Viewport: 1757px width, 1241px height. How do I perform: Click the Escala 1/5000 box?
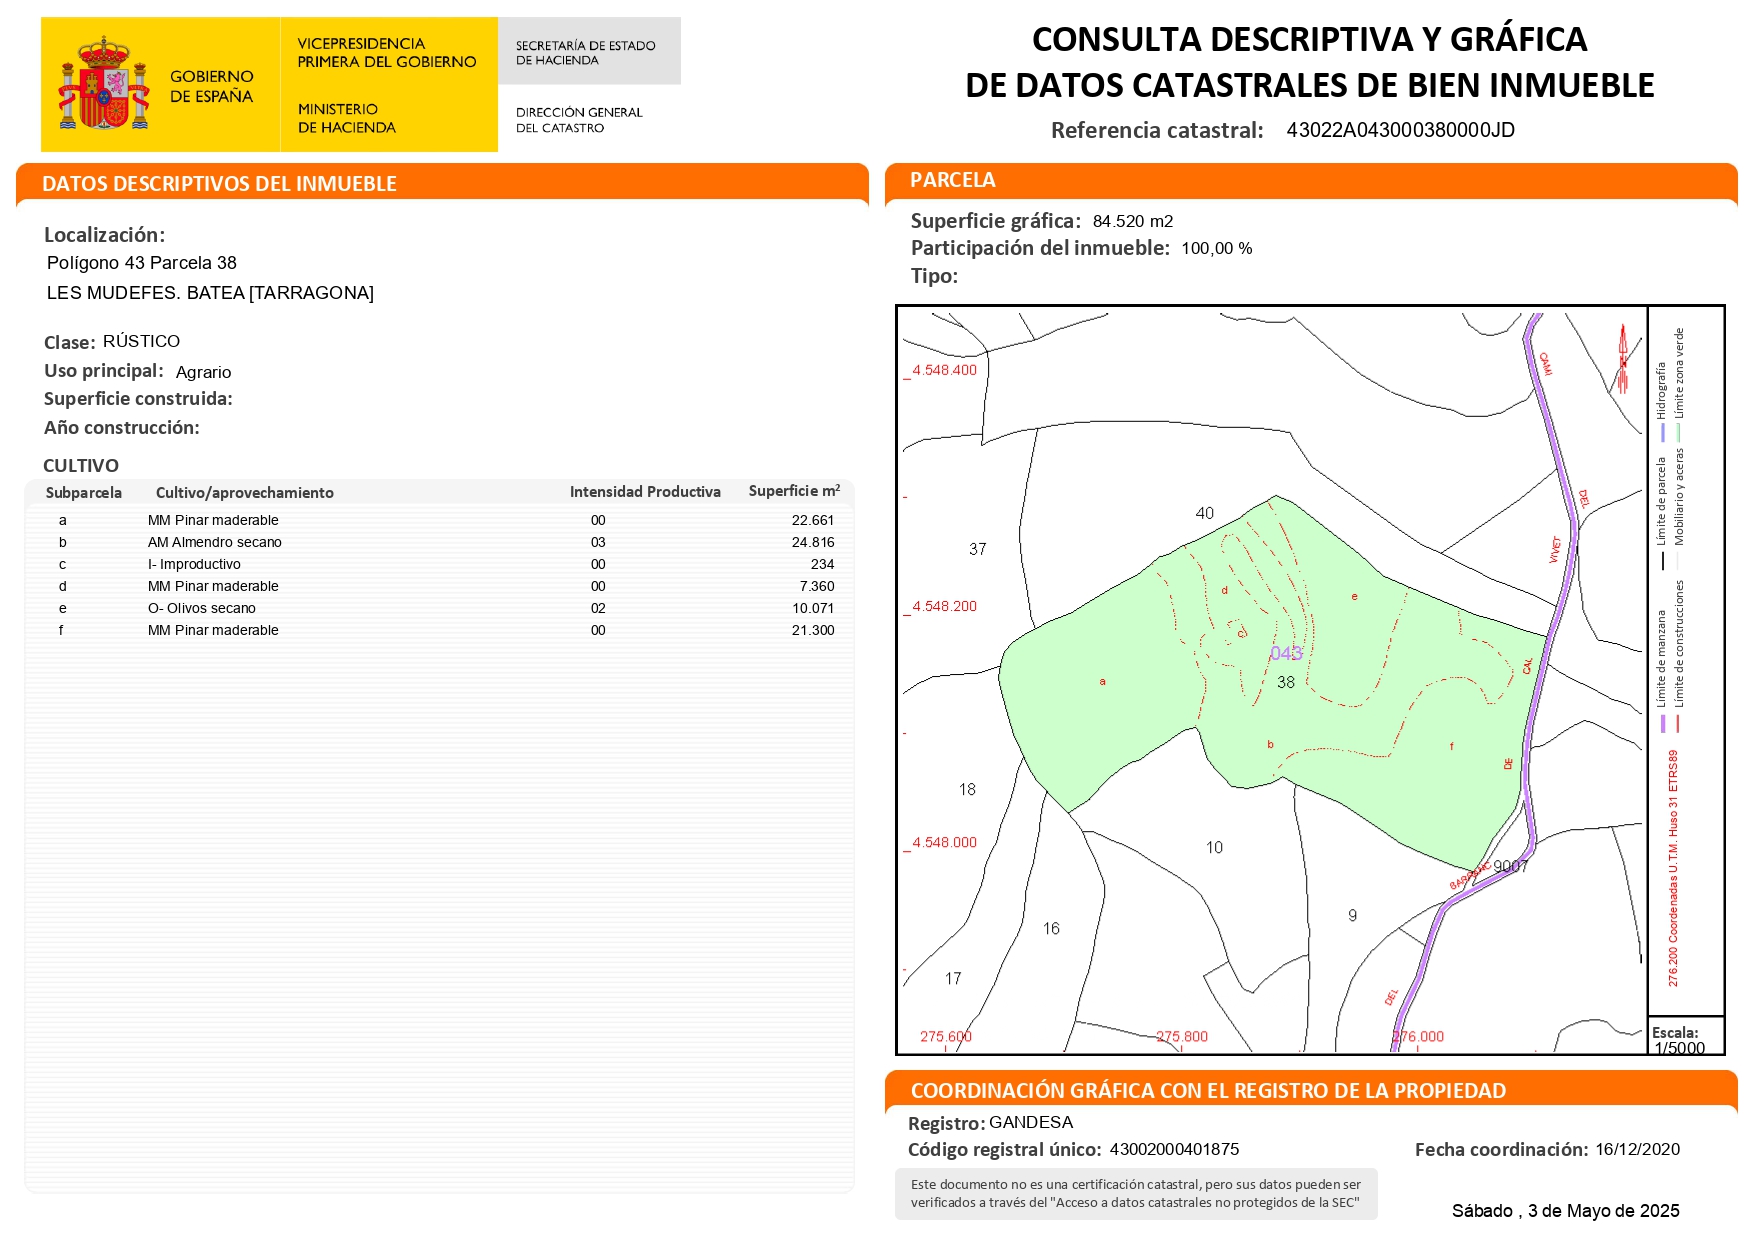(x=1684, y=1039)
